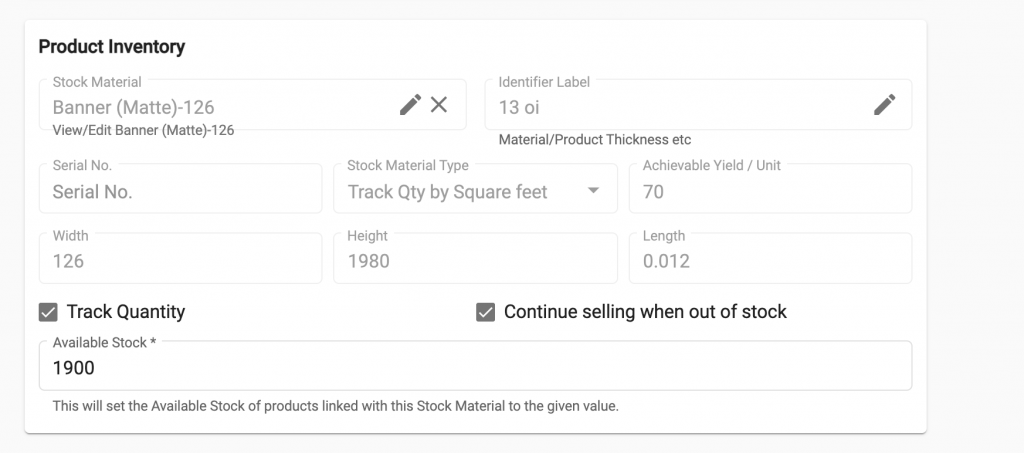Select the Height field showing 1980
The image size is (1024, 453).
475,261
